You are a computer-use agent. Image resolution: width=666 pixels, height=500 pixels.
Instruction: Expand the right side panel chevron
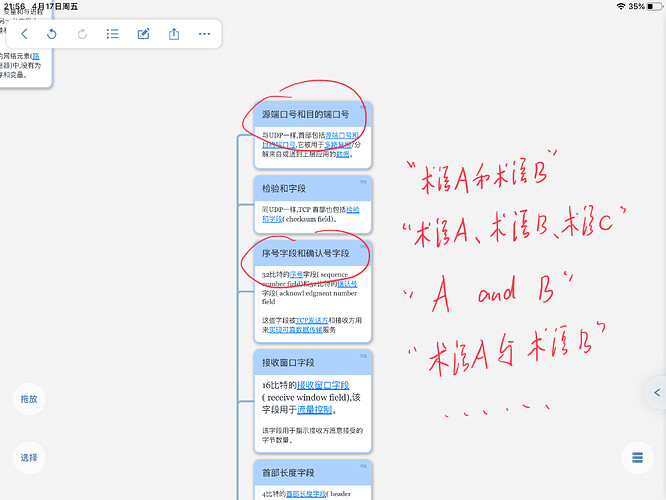pyautogui.click(x=656, y=393)
